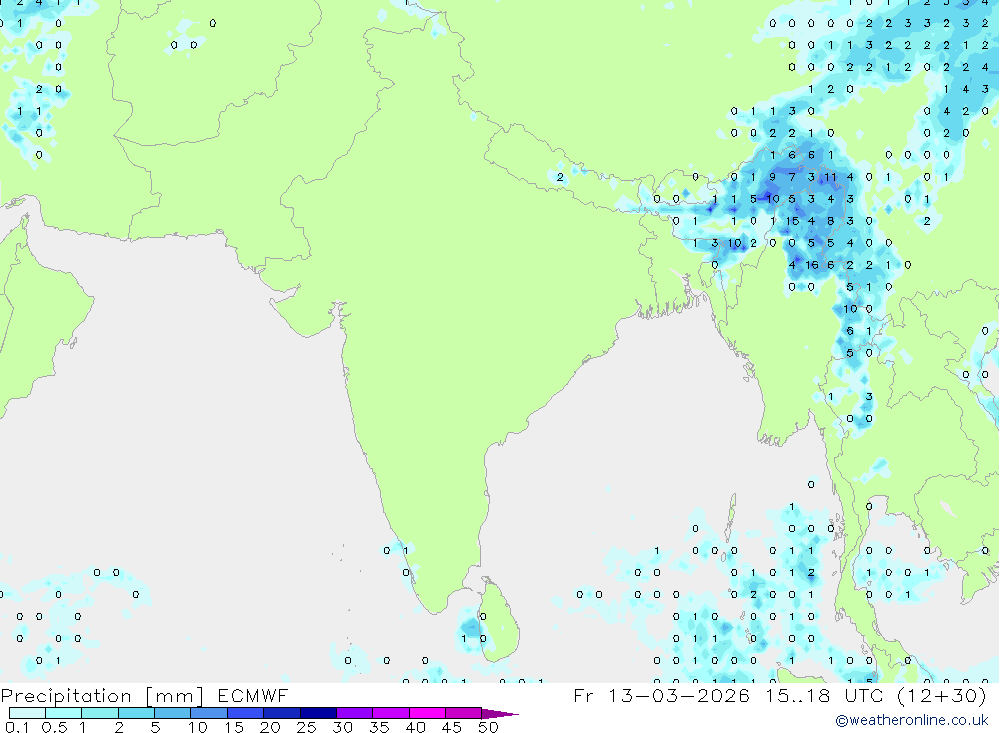Click the map precipitation value "11"
The height and width of the screenshot is (733, 1000).
pyautogui.click(x=830, y=177)
